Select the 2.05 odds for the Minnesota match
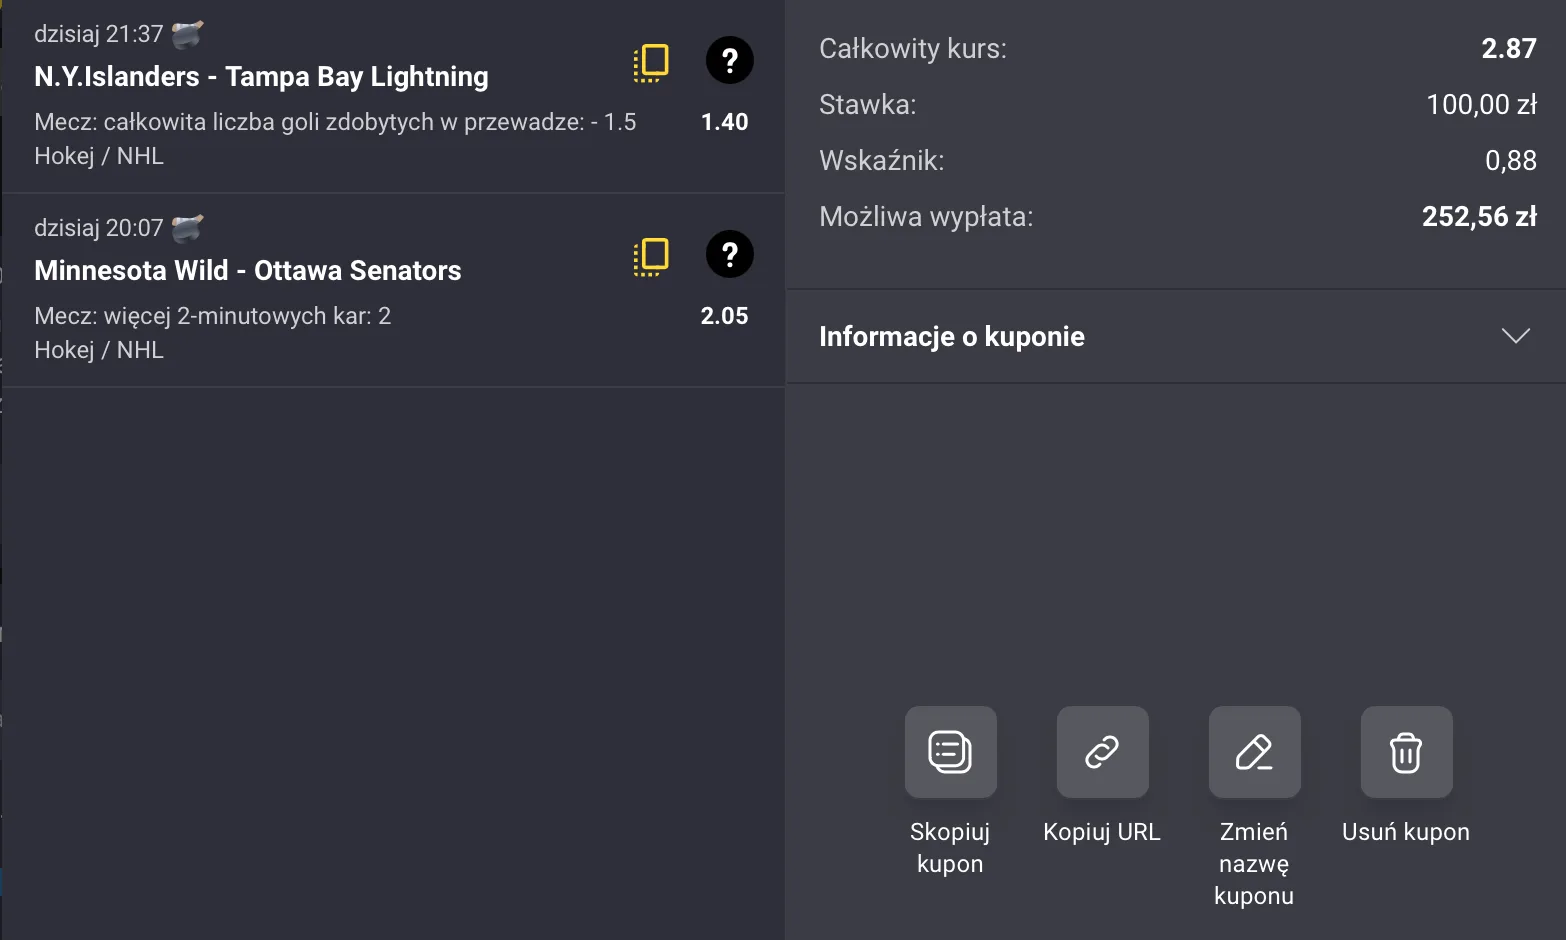The width and height of the screenshot is (1566, 940). [x=724, y=315]
